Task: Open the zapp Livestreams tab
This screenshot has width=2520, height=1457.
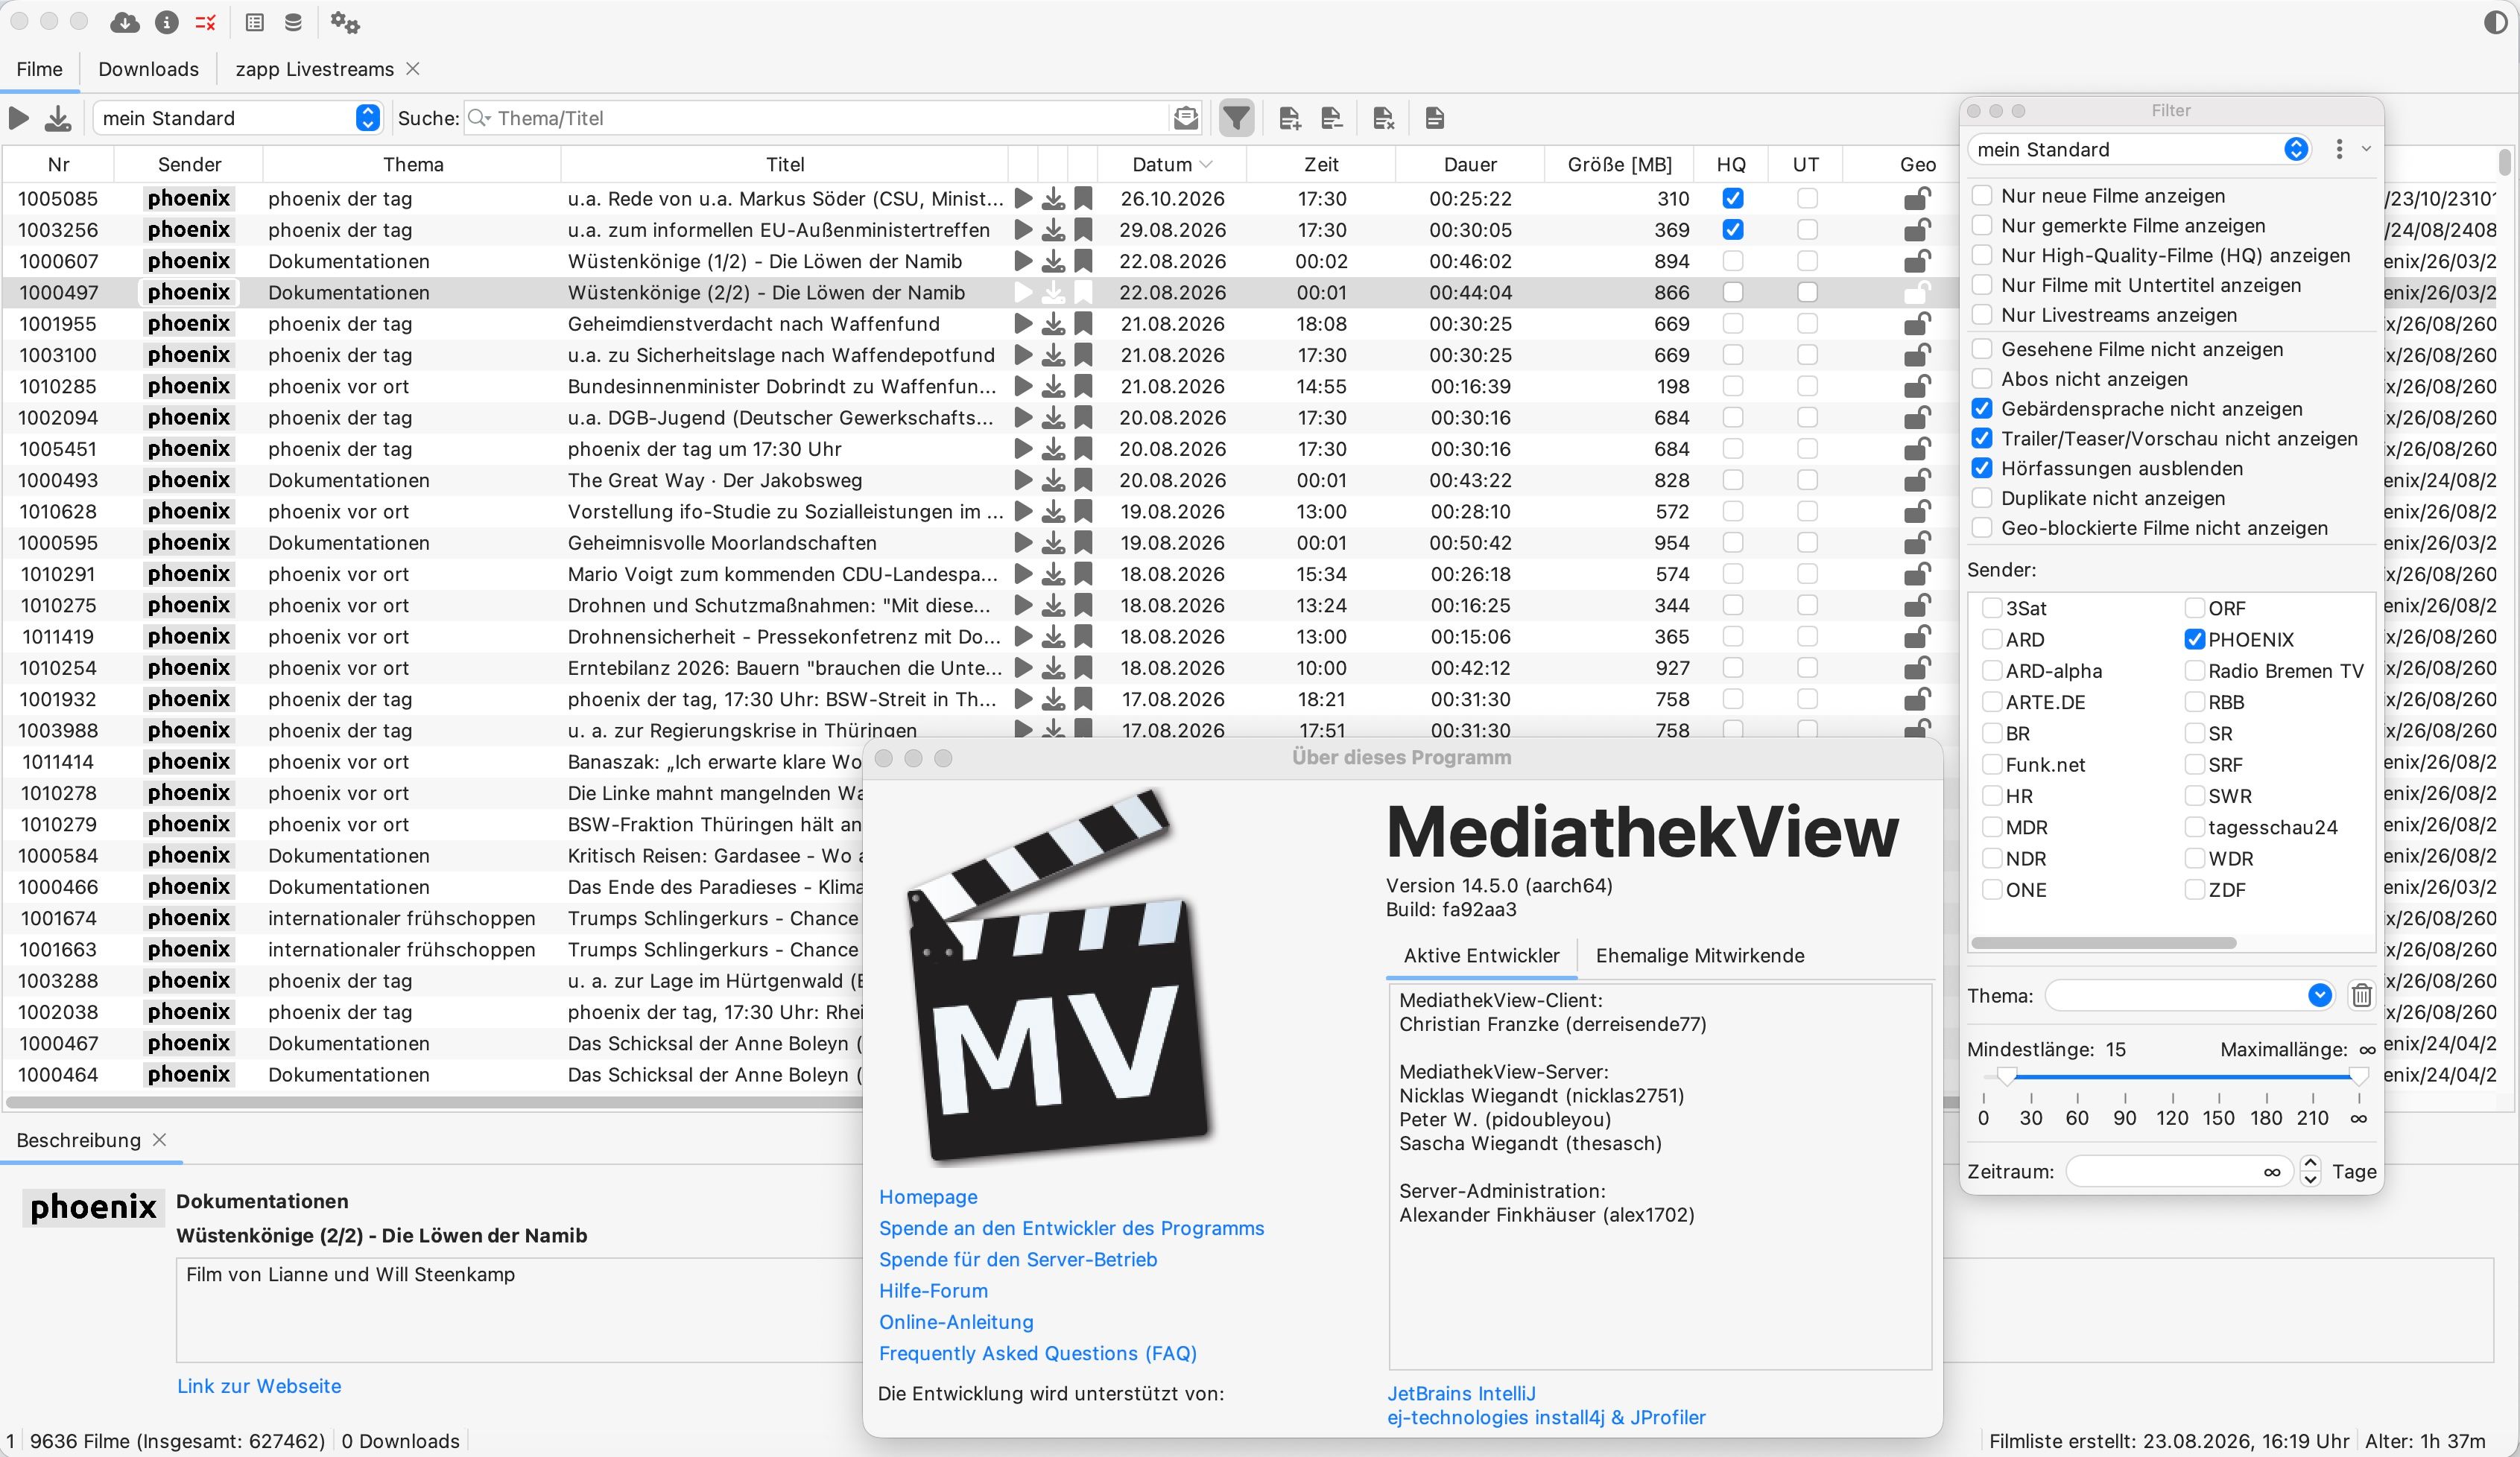Action: pyautogui.click(x=314, y=69)
